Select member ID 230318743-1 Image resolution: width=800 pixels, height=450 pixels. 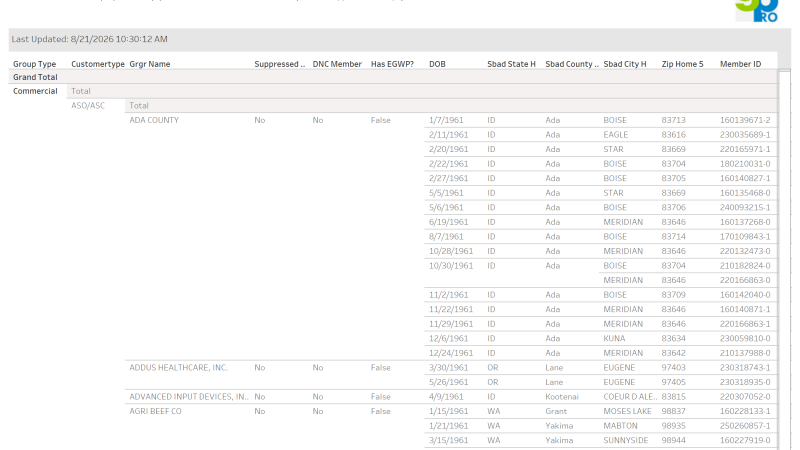click(745, 367)
